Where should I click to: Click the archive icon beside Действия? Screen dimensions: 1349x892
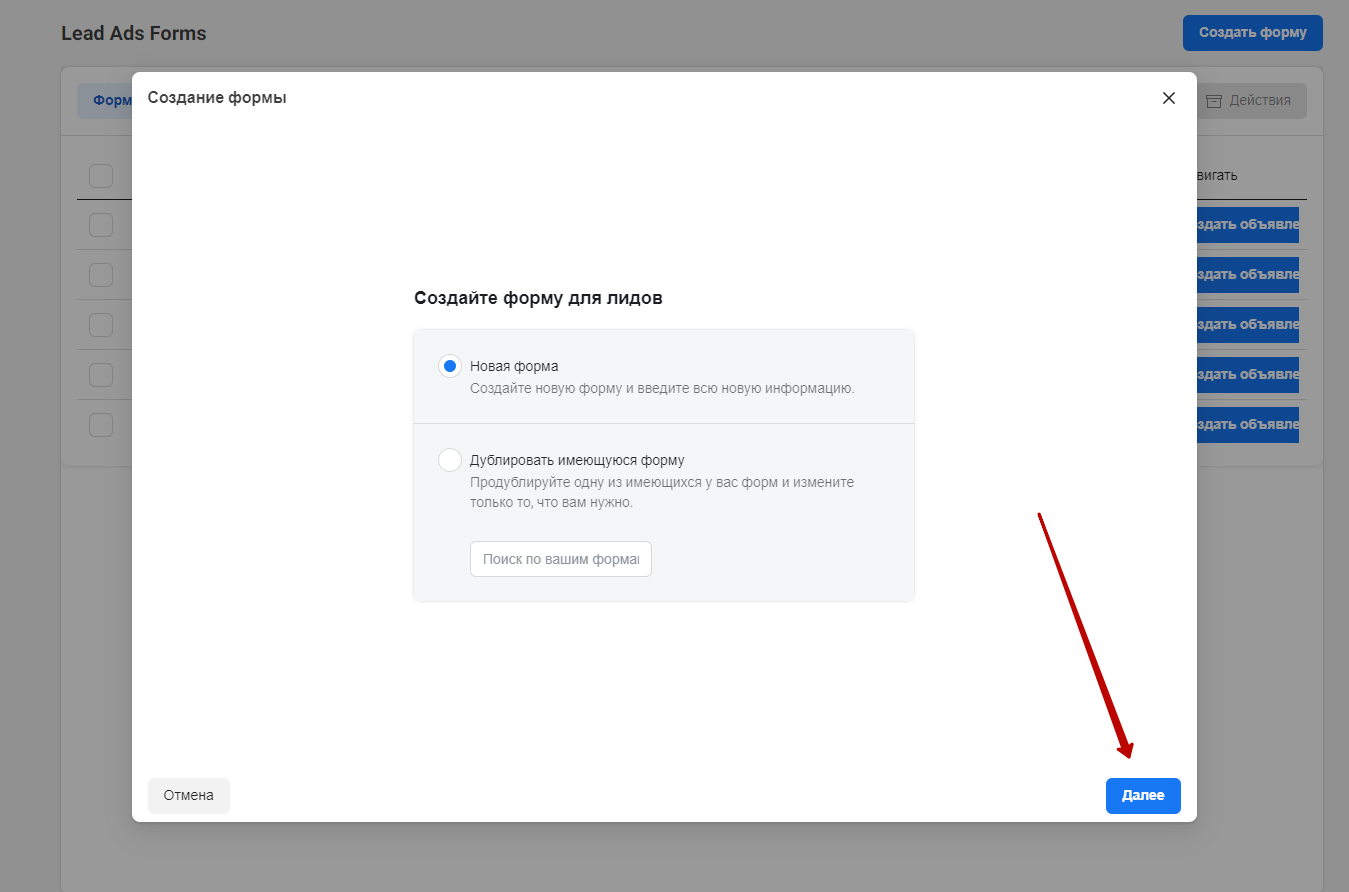tap(1214, 101)
